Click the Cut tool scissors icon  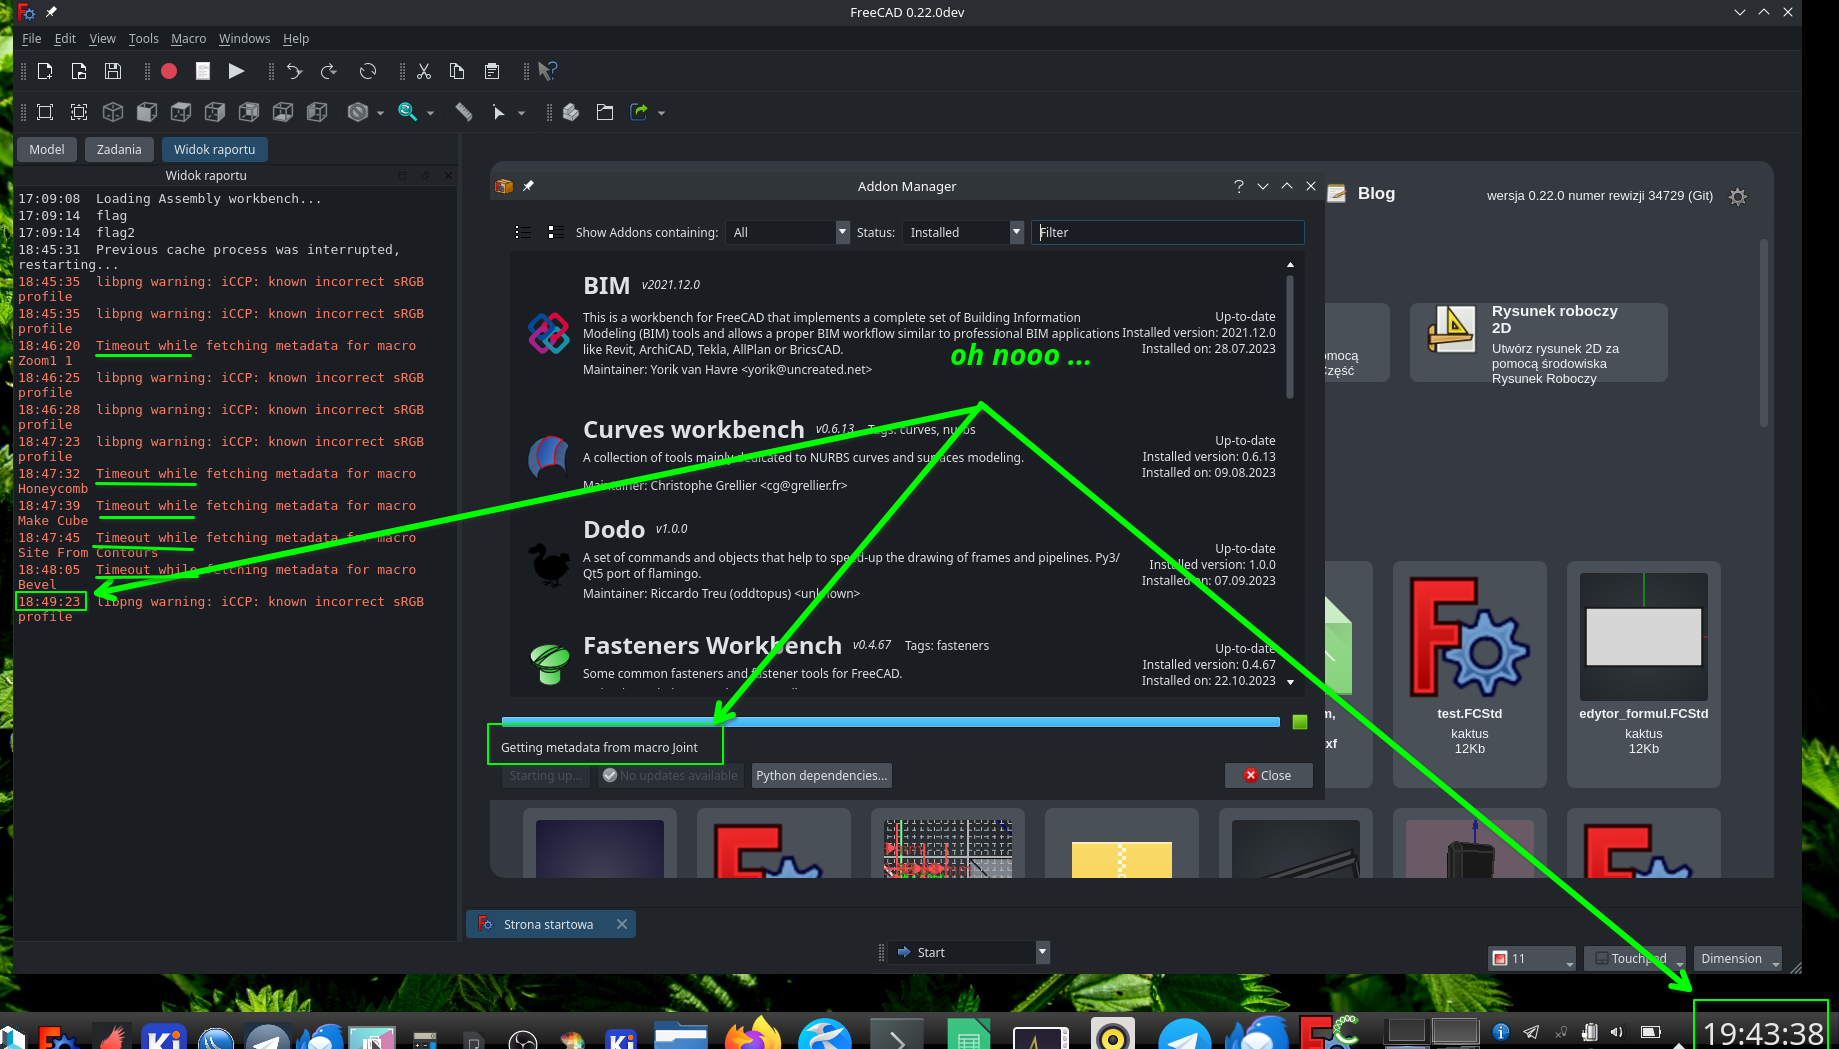tap(423, 70)
